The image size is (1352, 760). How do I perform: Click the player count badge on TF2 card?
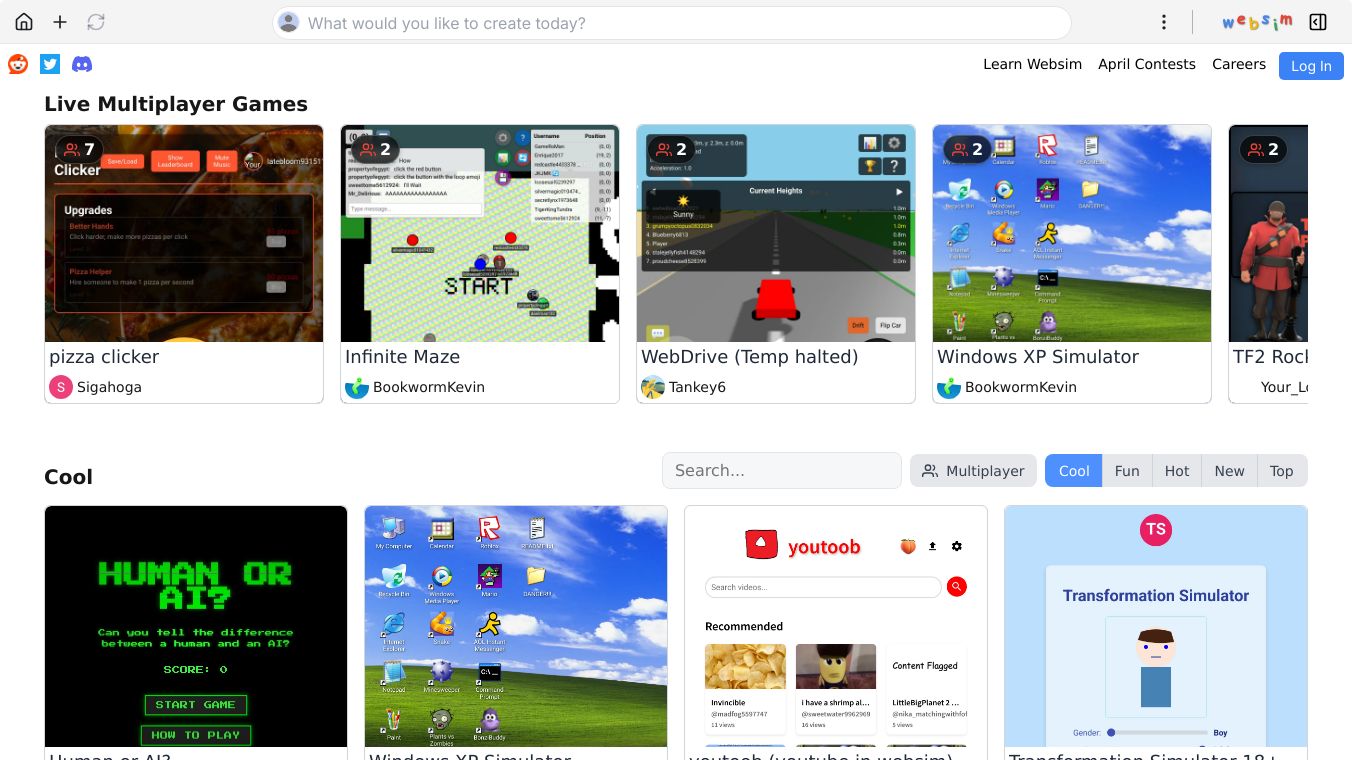pyautogui.click(x=1263, y=150)
